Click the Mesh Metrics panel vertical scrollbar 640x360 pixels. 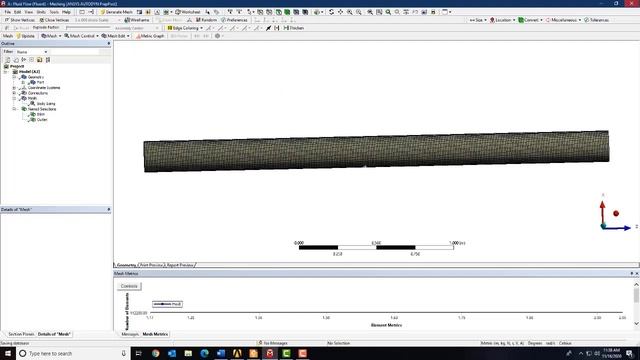636,304
